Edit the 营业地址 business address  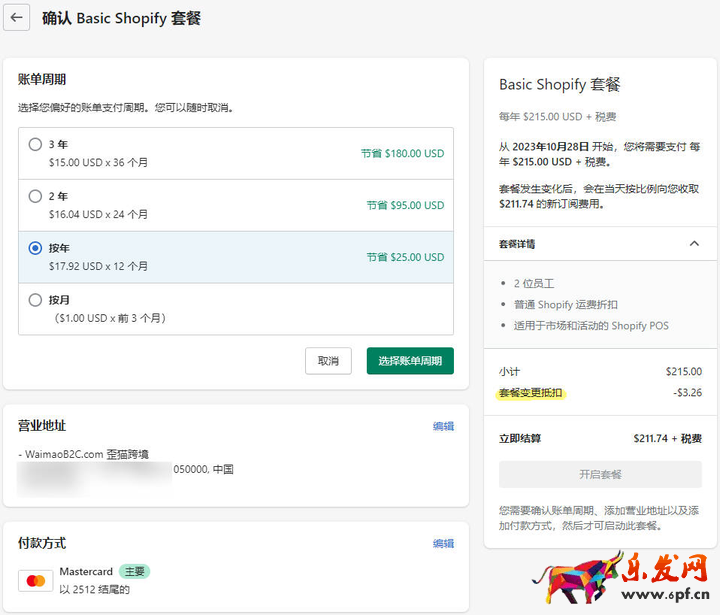[x=443, y=426]
